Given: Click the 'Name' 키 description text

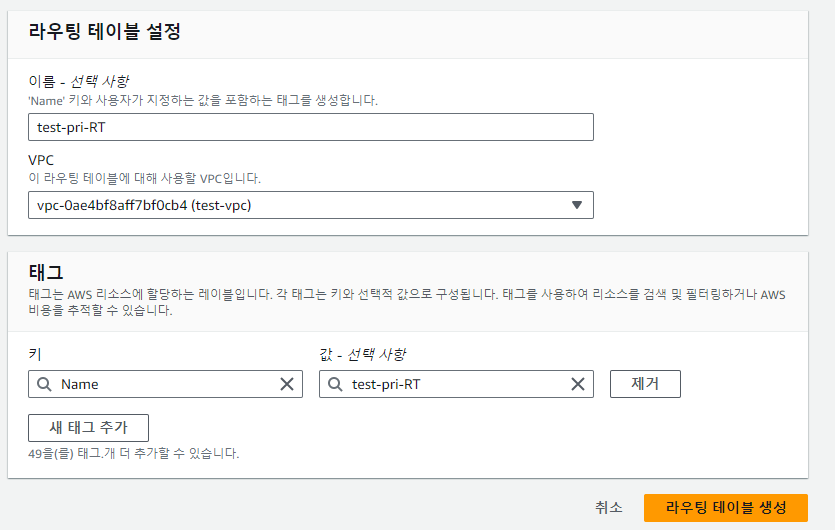Looking at the screenshot, I should (203, 100).
